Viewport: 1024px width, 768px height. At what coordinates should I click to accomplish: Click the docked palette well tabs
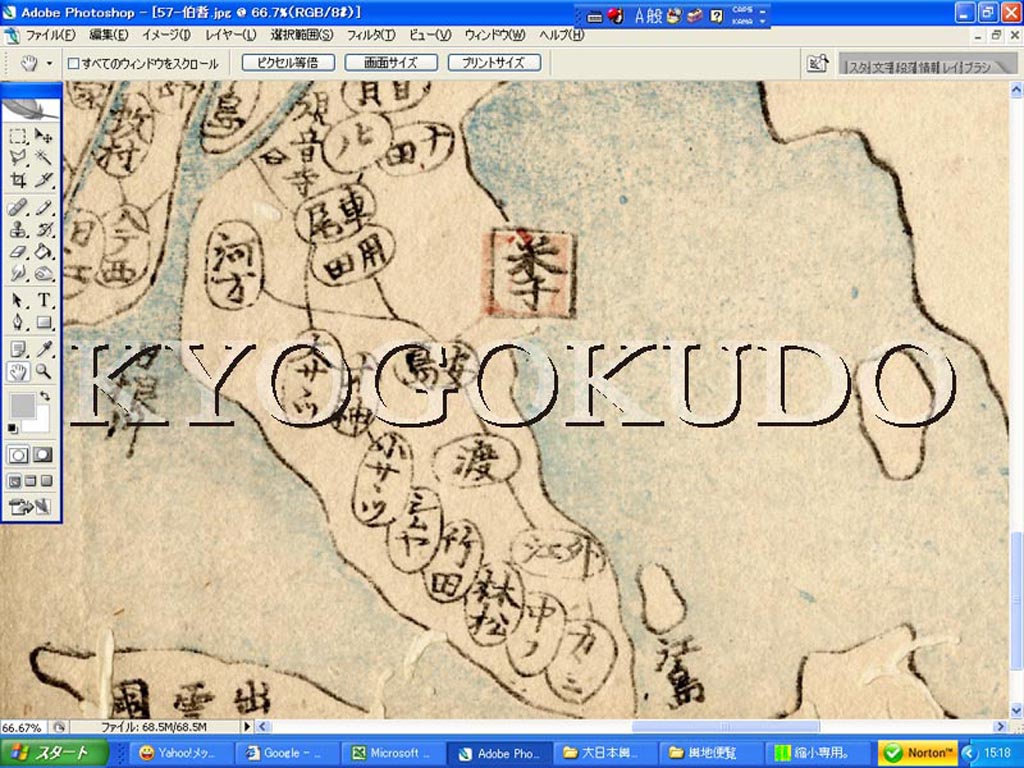[926, 64]
